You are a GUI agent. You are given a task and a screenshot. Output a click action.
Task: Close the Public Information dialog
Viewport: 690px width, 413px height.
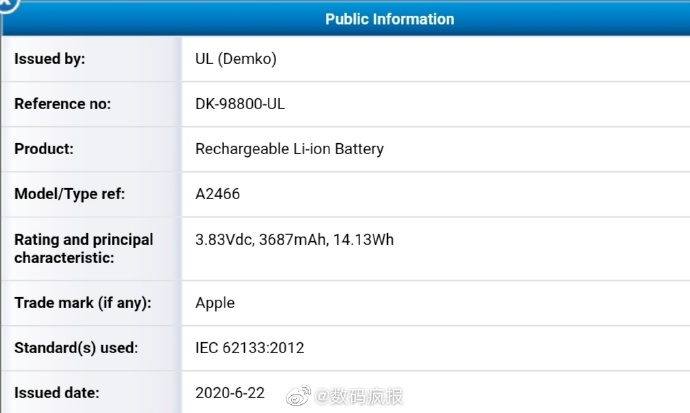(6, 4)
